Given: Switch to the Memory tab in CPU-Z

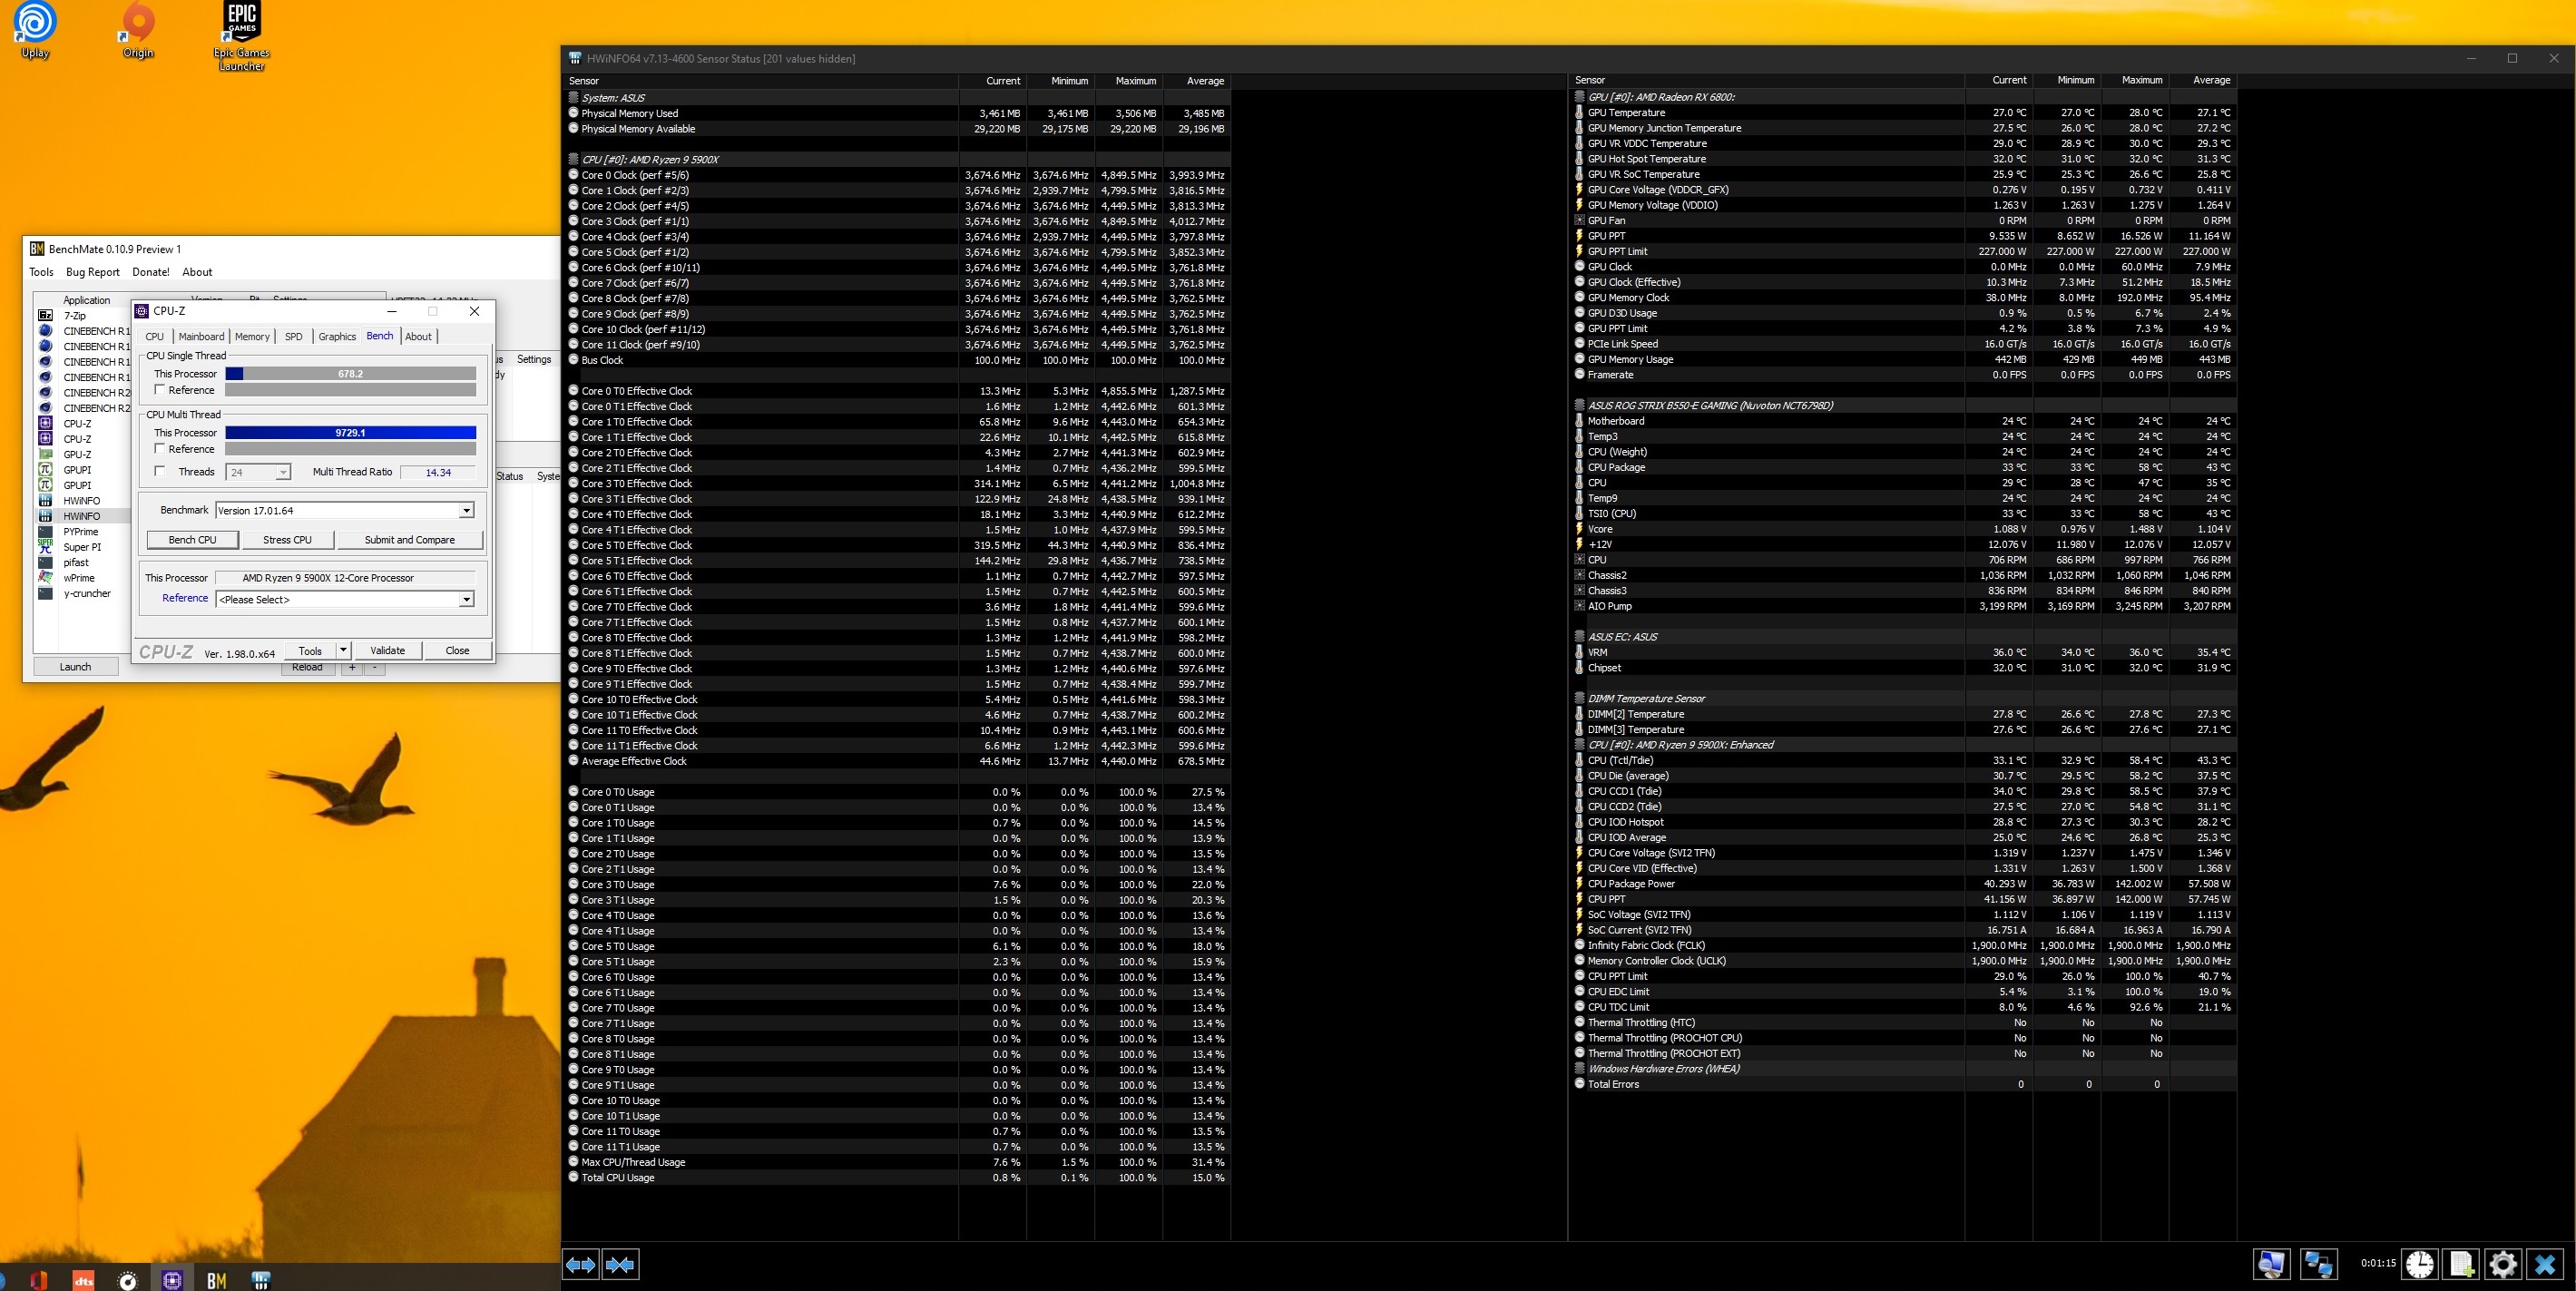Looking at the screenshot, I should pyautogui.click(x=252, y=336).
